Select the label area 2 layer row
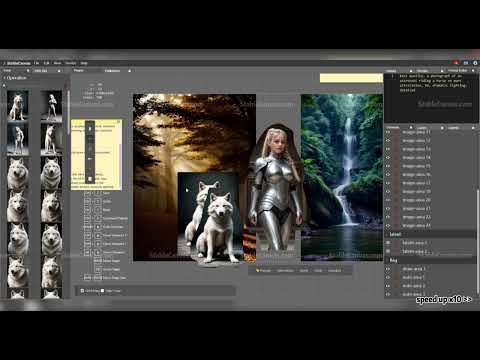 pos(431,251)
